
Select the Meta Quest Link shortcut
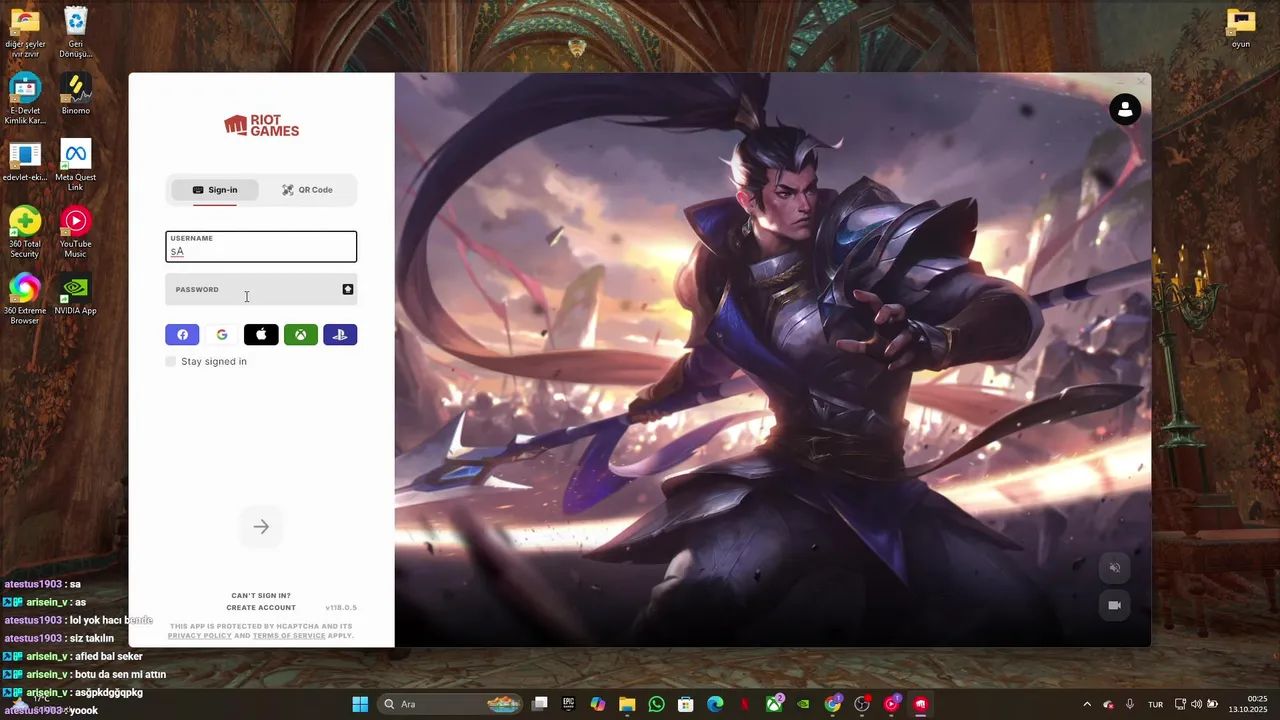(75, 166)
